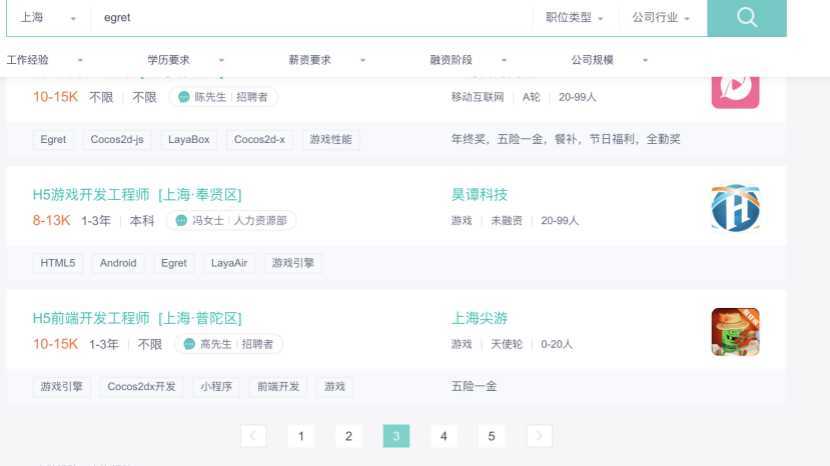The height and width of the screenshot is (466, 830).
Task: Open 昊谭科技 company page
Action: point(479,195)
